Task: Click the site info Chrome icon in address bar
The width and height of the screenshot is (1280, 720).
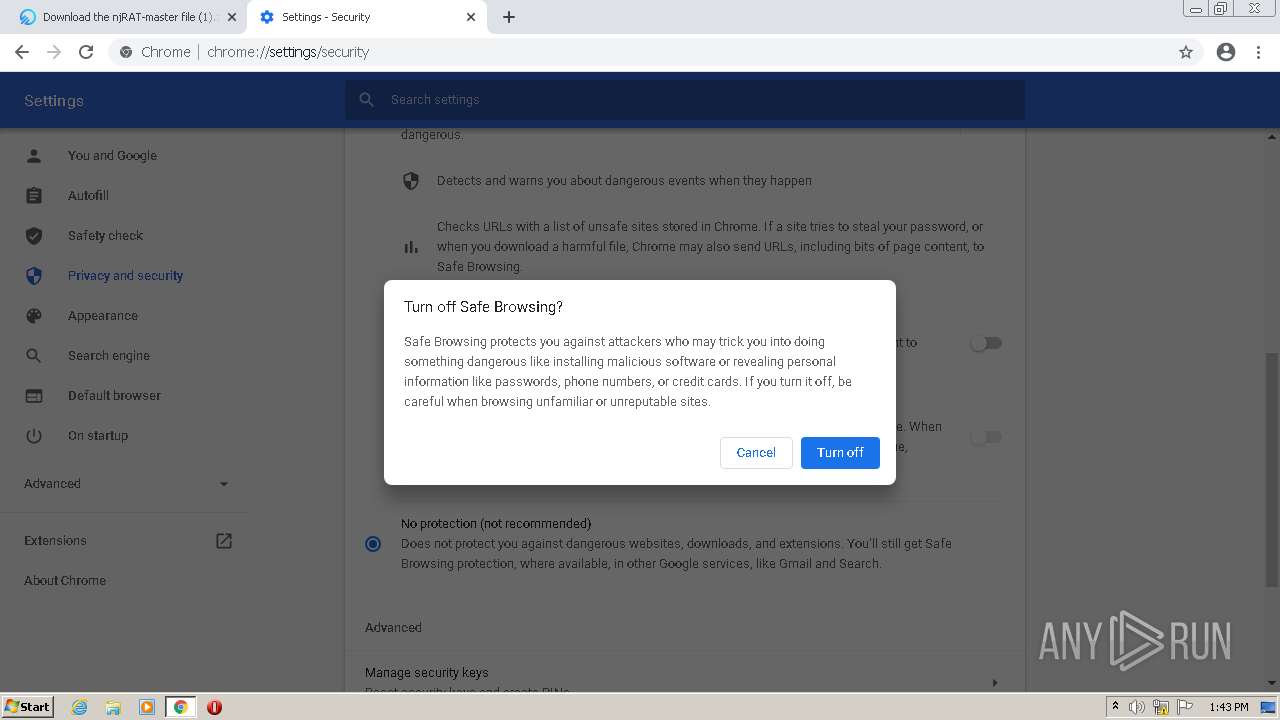Action: 125,52
